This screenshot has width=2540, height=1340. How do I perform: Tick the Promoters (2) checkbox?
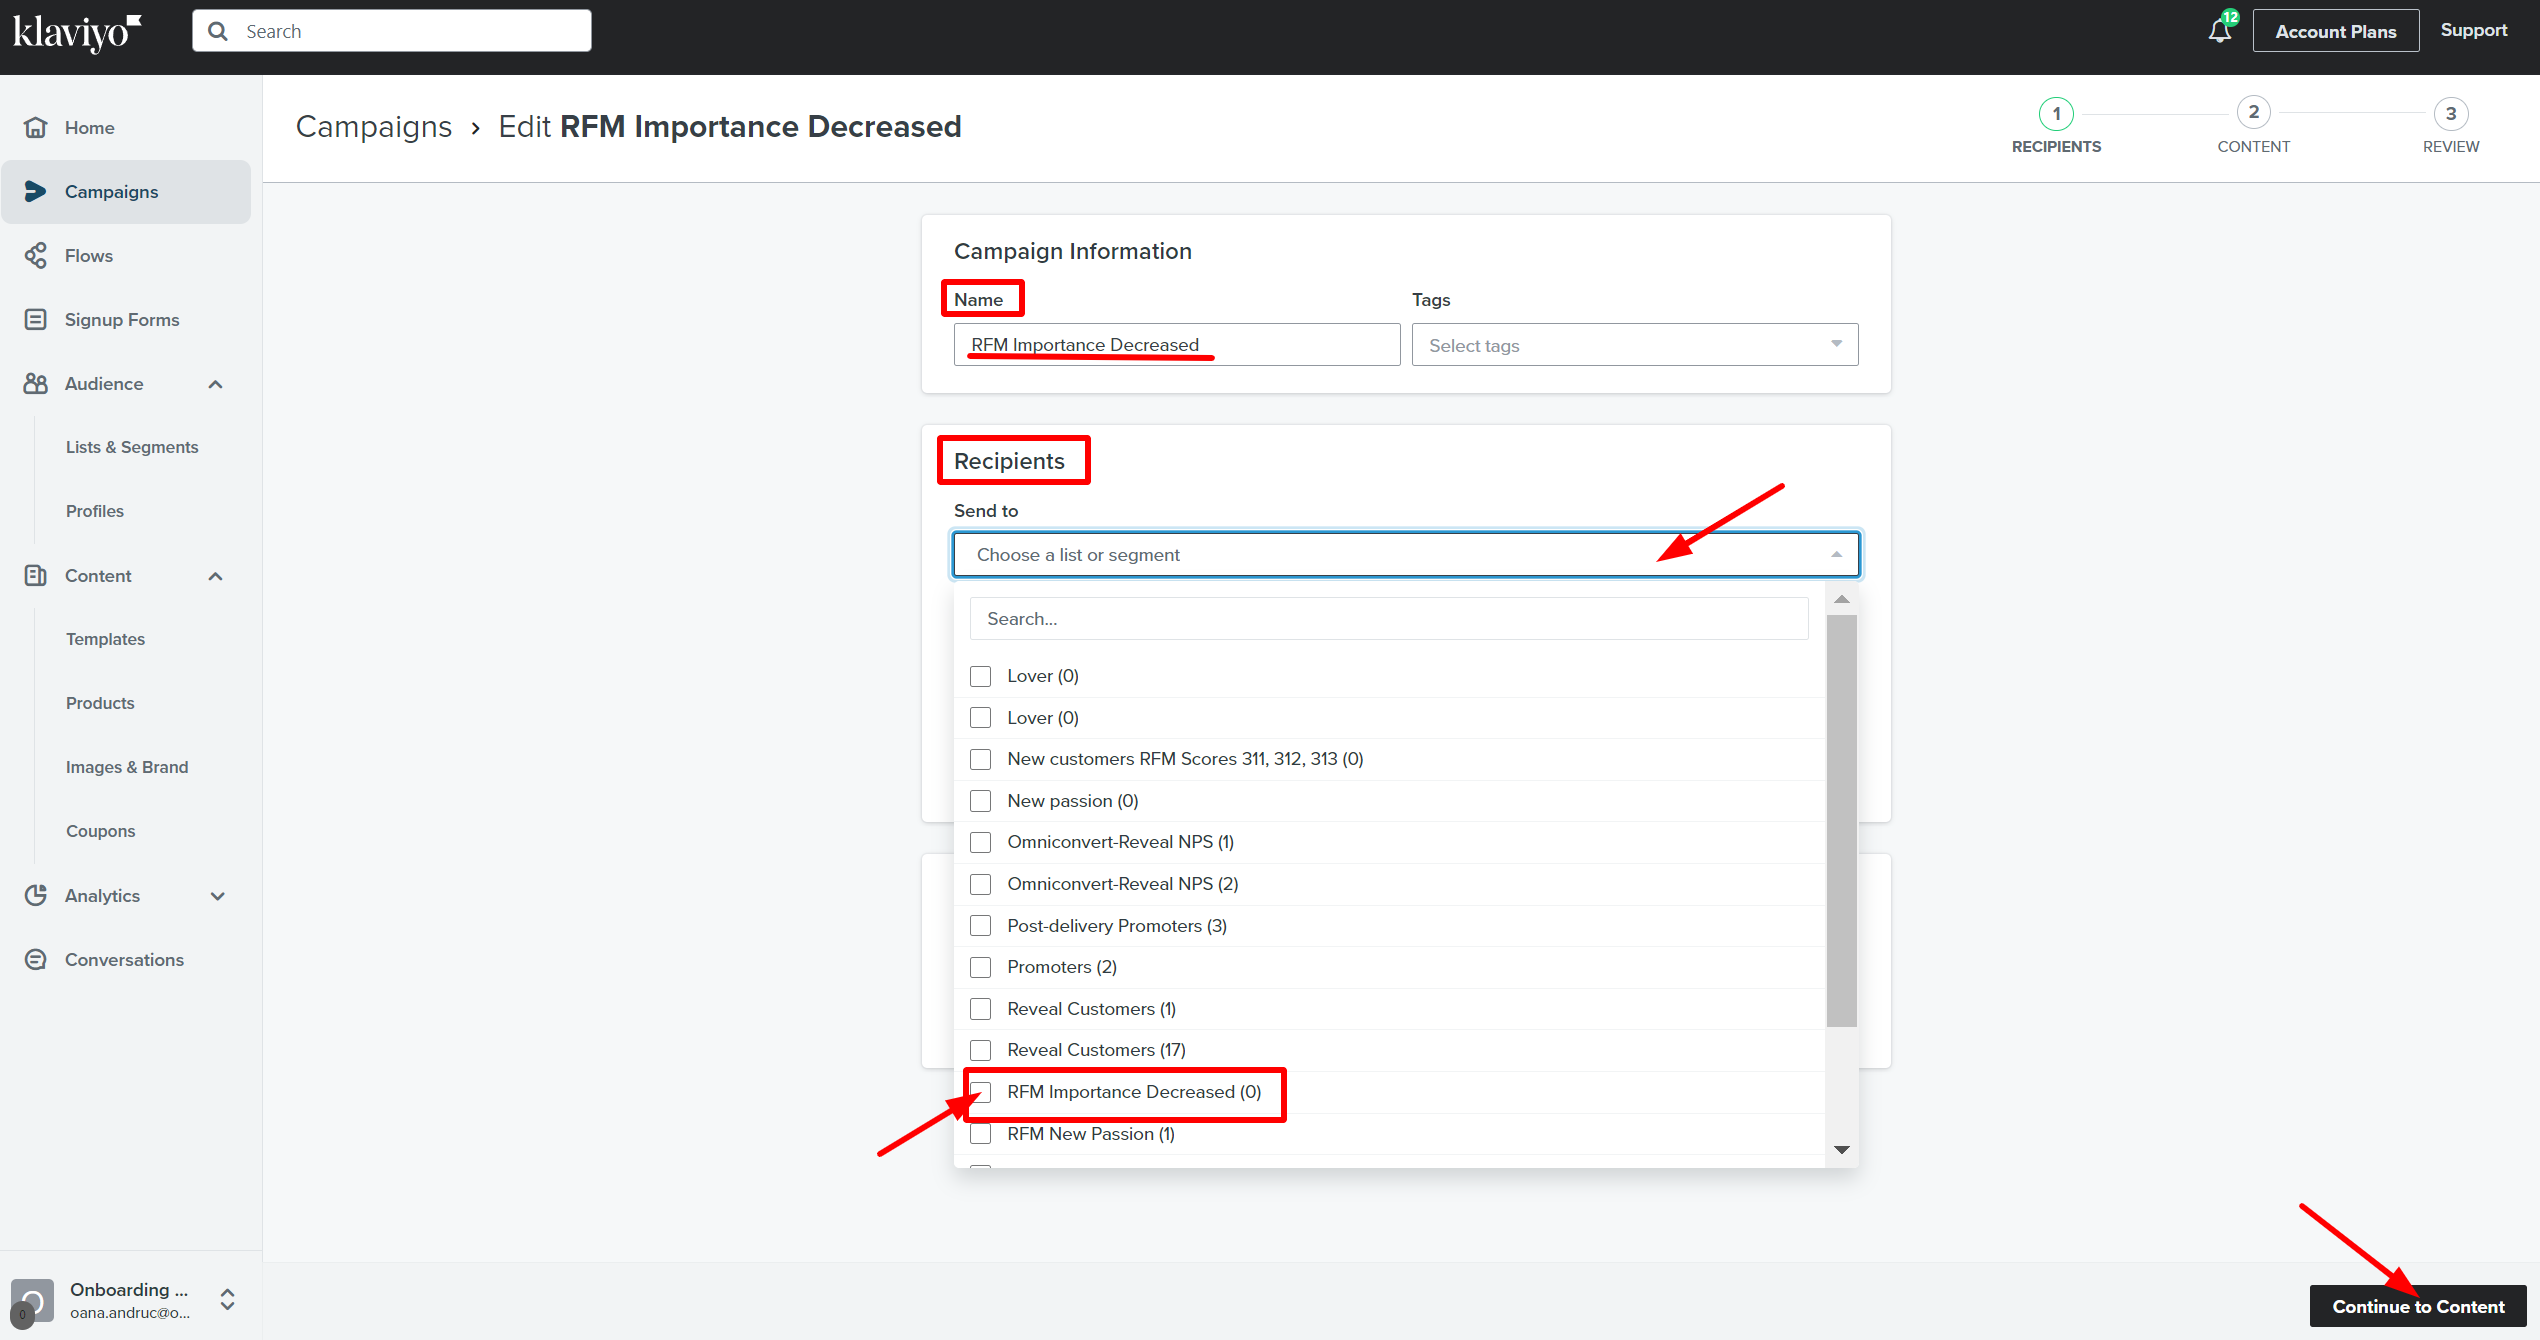(981, 967)
